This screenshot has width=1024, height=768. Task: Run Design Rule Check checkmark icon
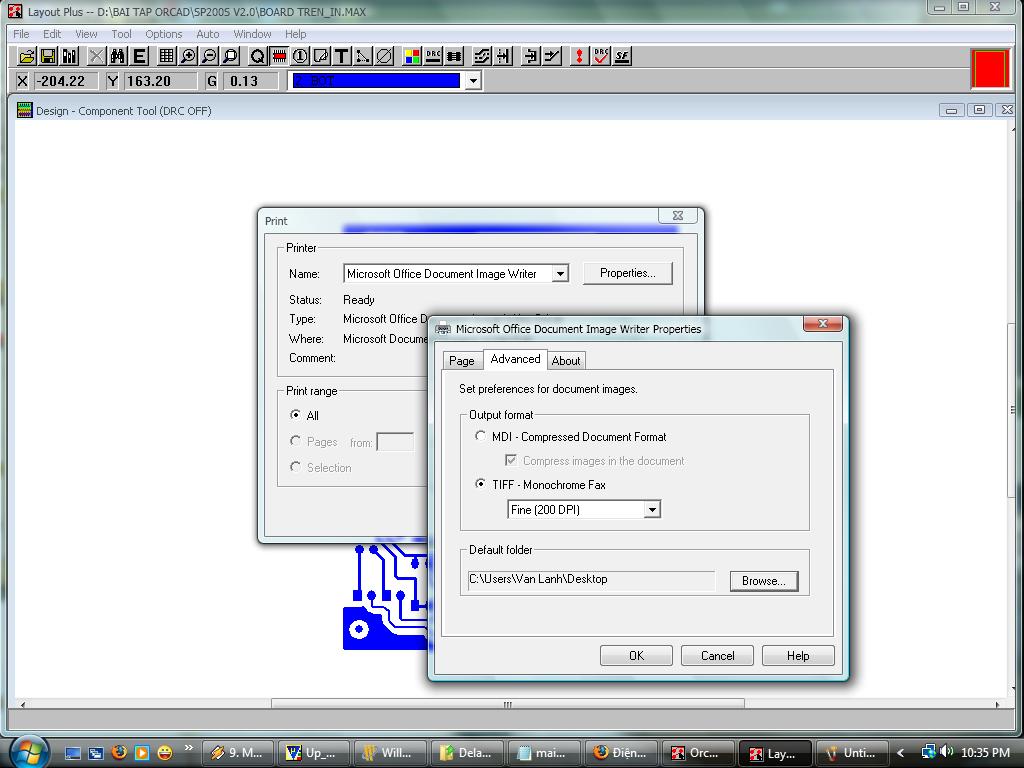coord(601,56)
